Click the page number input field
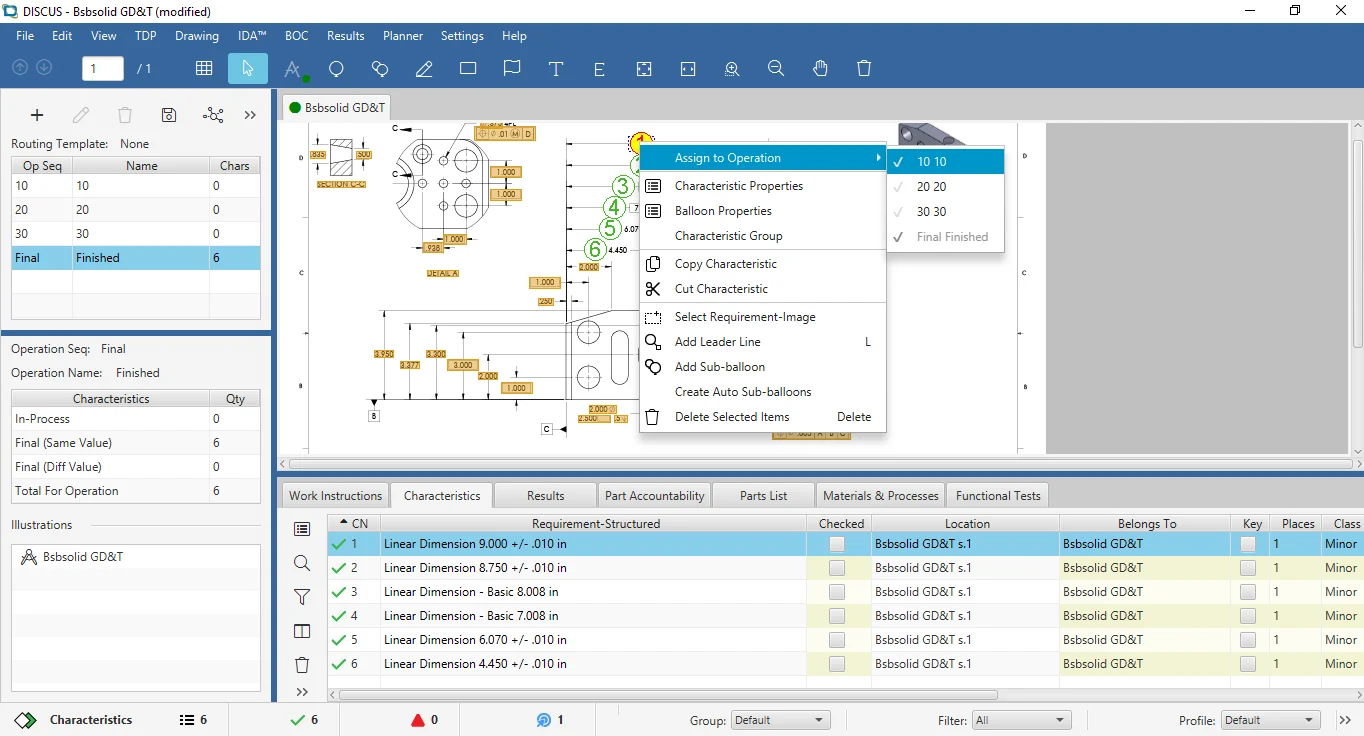Viewport: 1364px width, 736px height. (x=103, y=68)
